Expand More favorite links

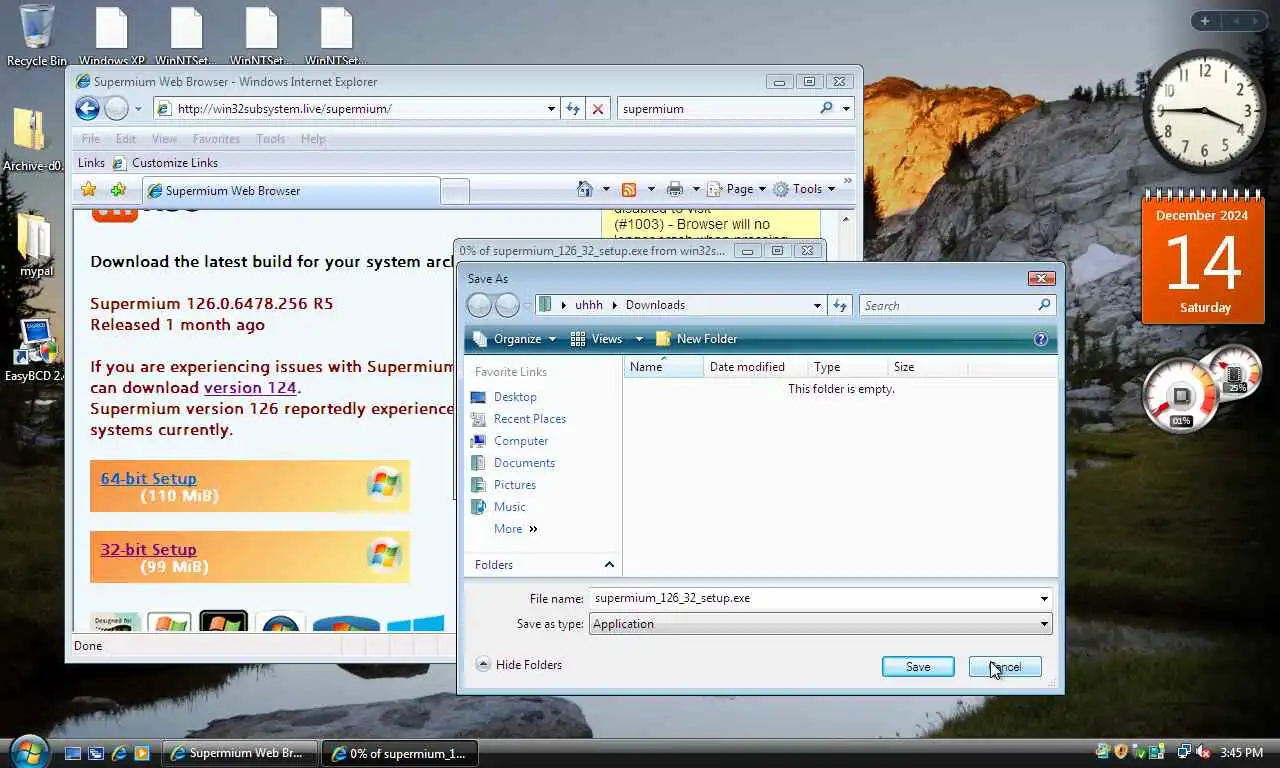(x=516, y=529)
